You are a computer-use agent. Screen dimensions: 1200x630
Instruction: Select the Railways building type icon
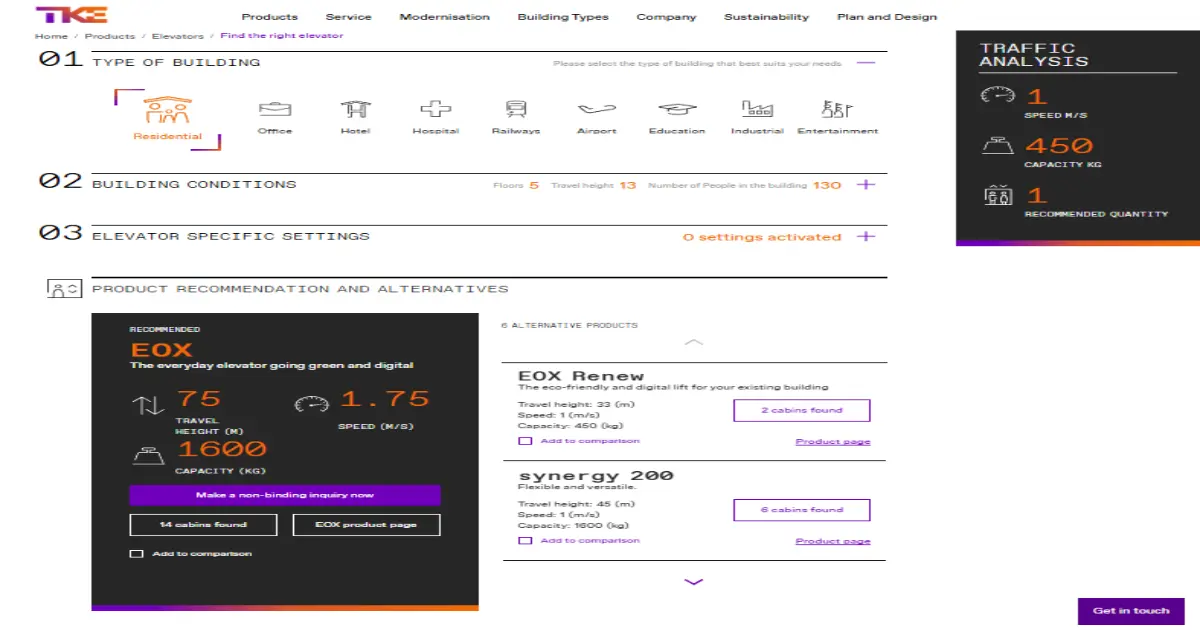[x=516, y=109]
